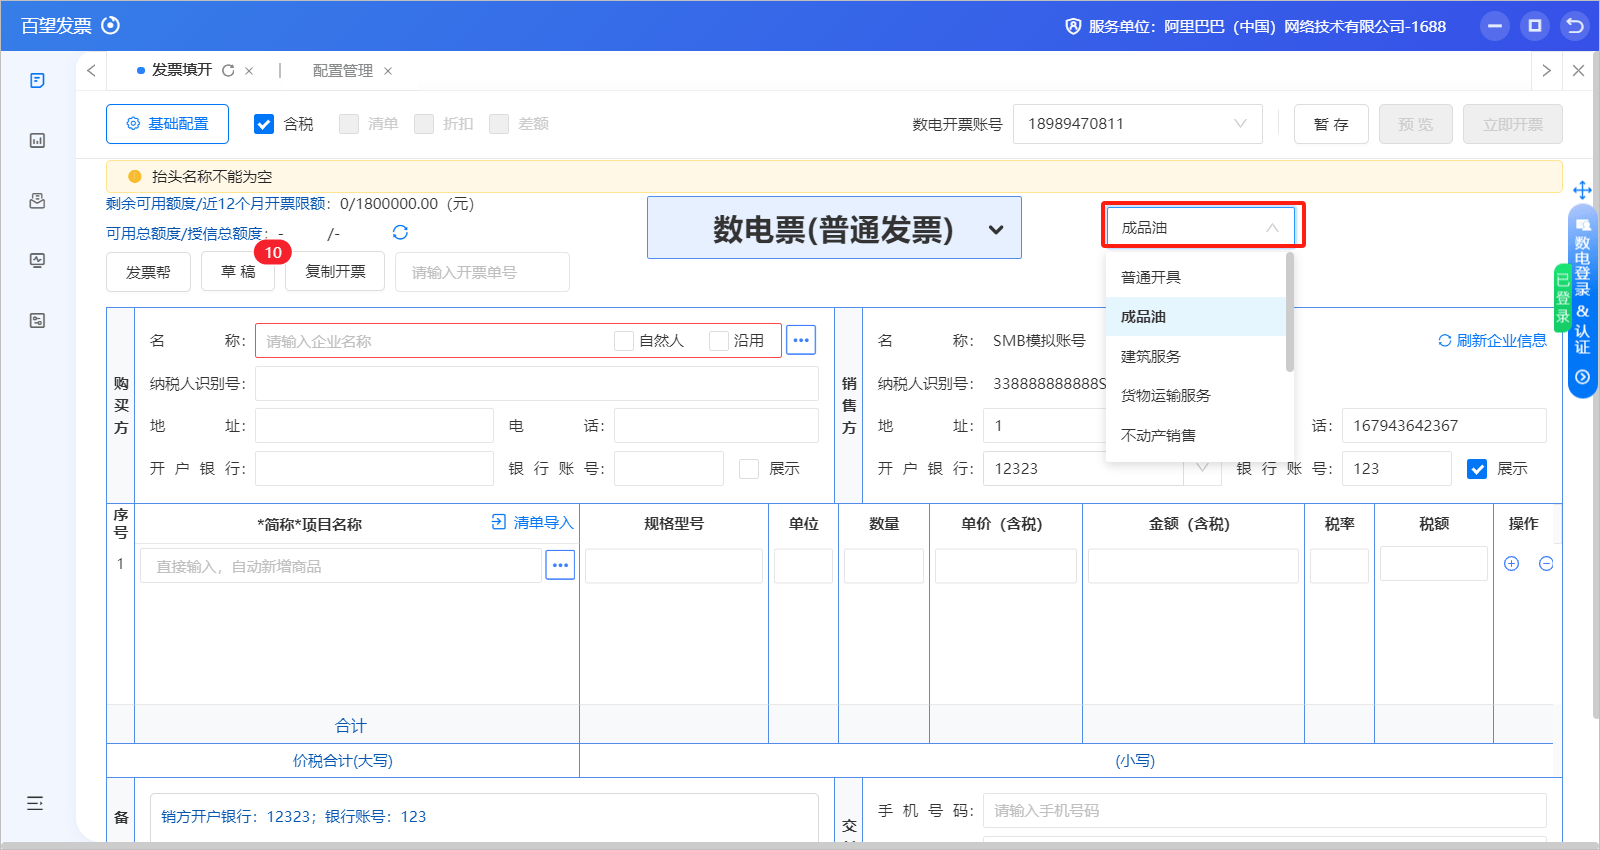
Task: Enable buyer bank 展示 checkbox
Action: (x=749, y=469)
